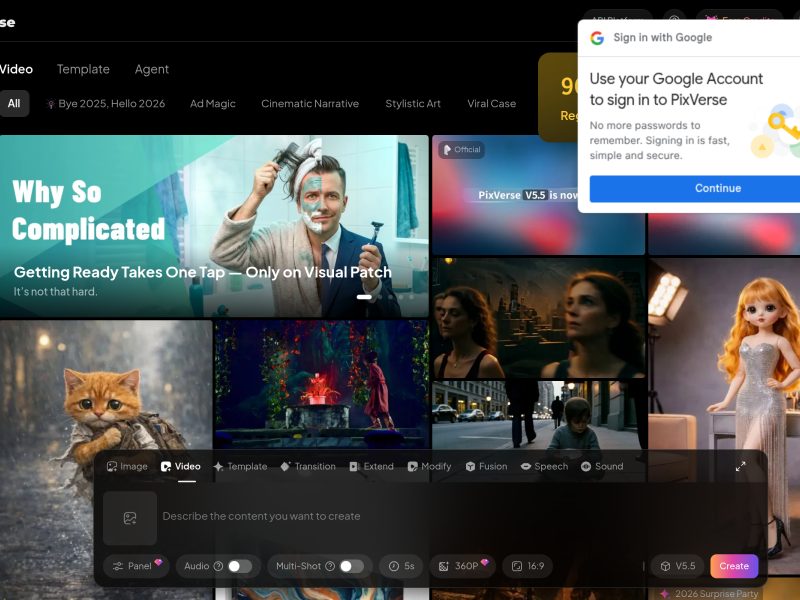Viewport: 800px width, 600px height.
Task: Turn on the Multi-Shot switch
Action: (x=351, y=566)
